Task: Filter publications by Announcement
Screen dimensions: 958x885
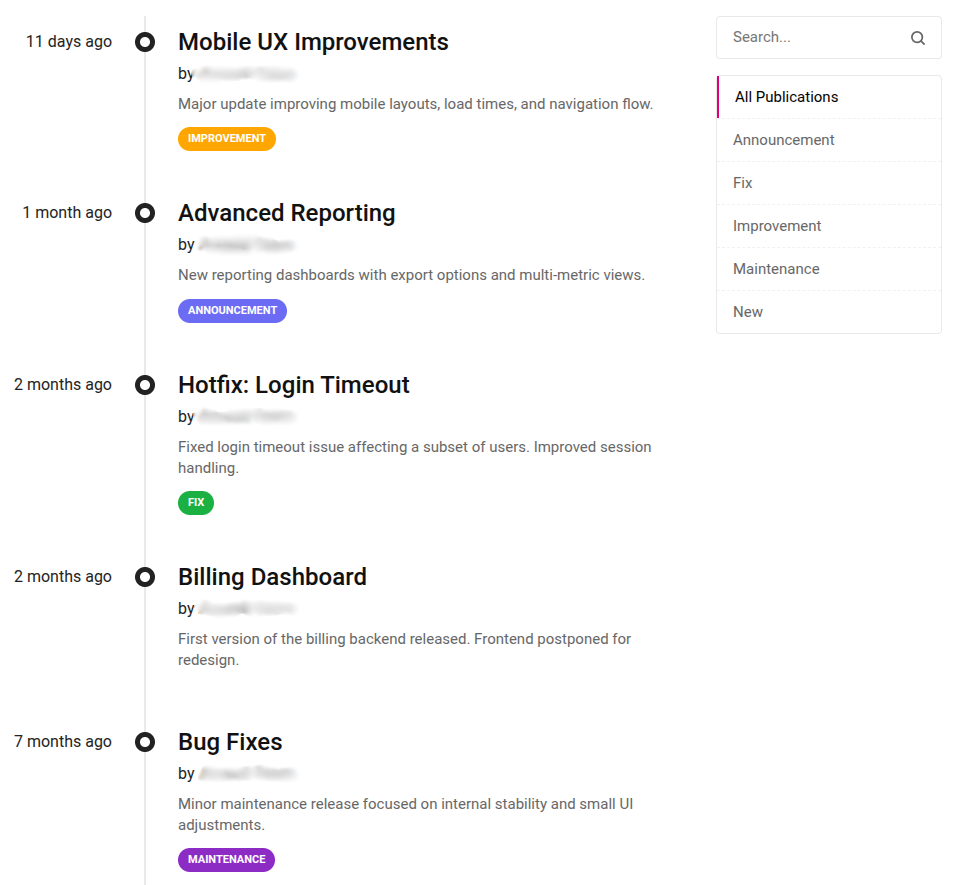Action: pos(783,139)
